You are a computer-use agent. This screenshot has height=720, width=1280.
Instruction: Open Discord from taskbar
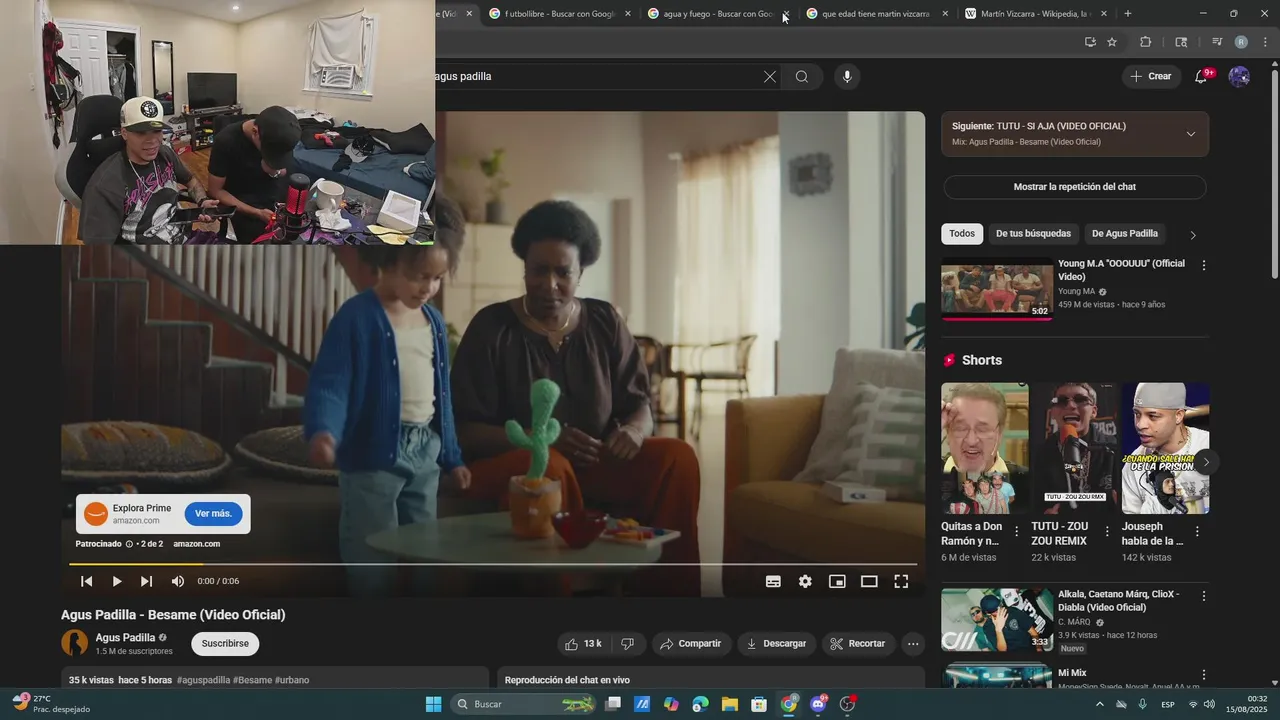818,704
